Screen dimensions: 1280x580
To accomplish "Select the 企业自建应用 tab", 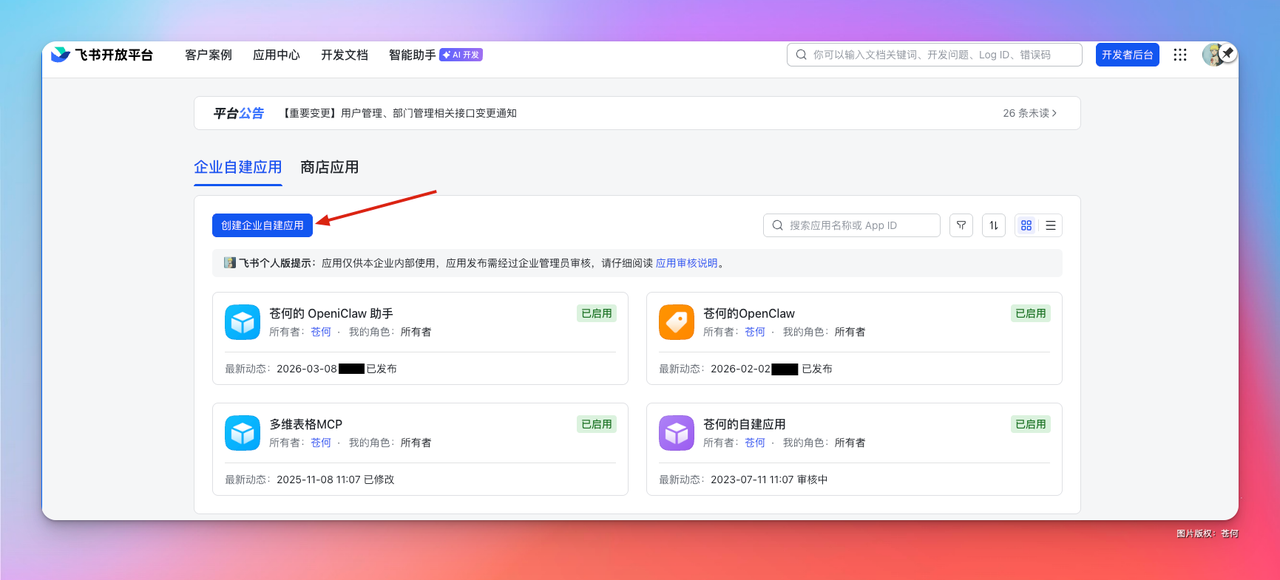I will pyautogui.click(x=238, y=167).
